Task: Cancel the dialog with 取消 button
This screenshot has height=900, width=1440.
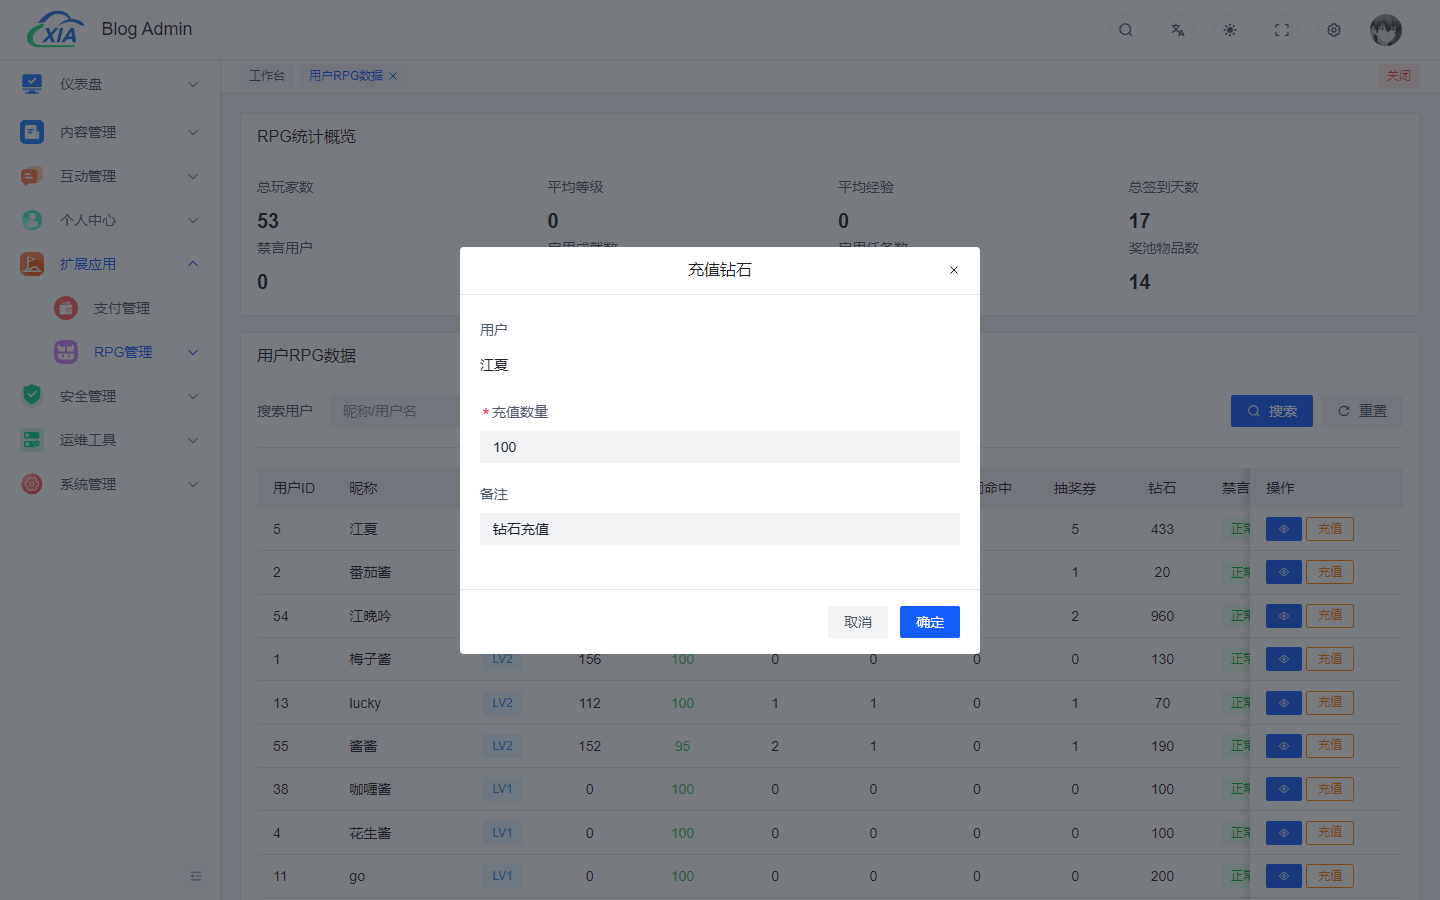Action: pos(858,622)
